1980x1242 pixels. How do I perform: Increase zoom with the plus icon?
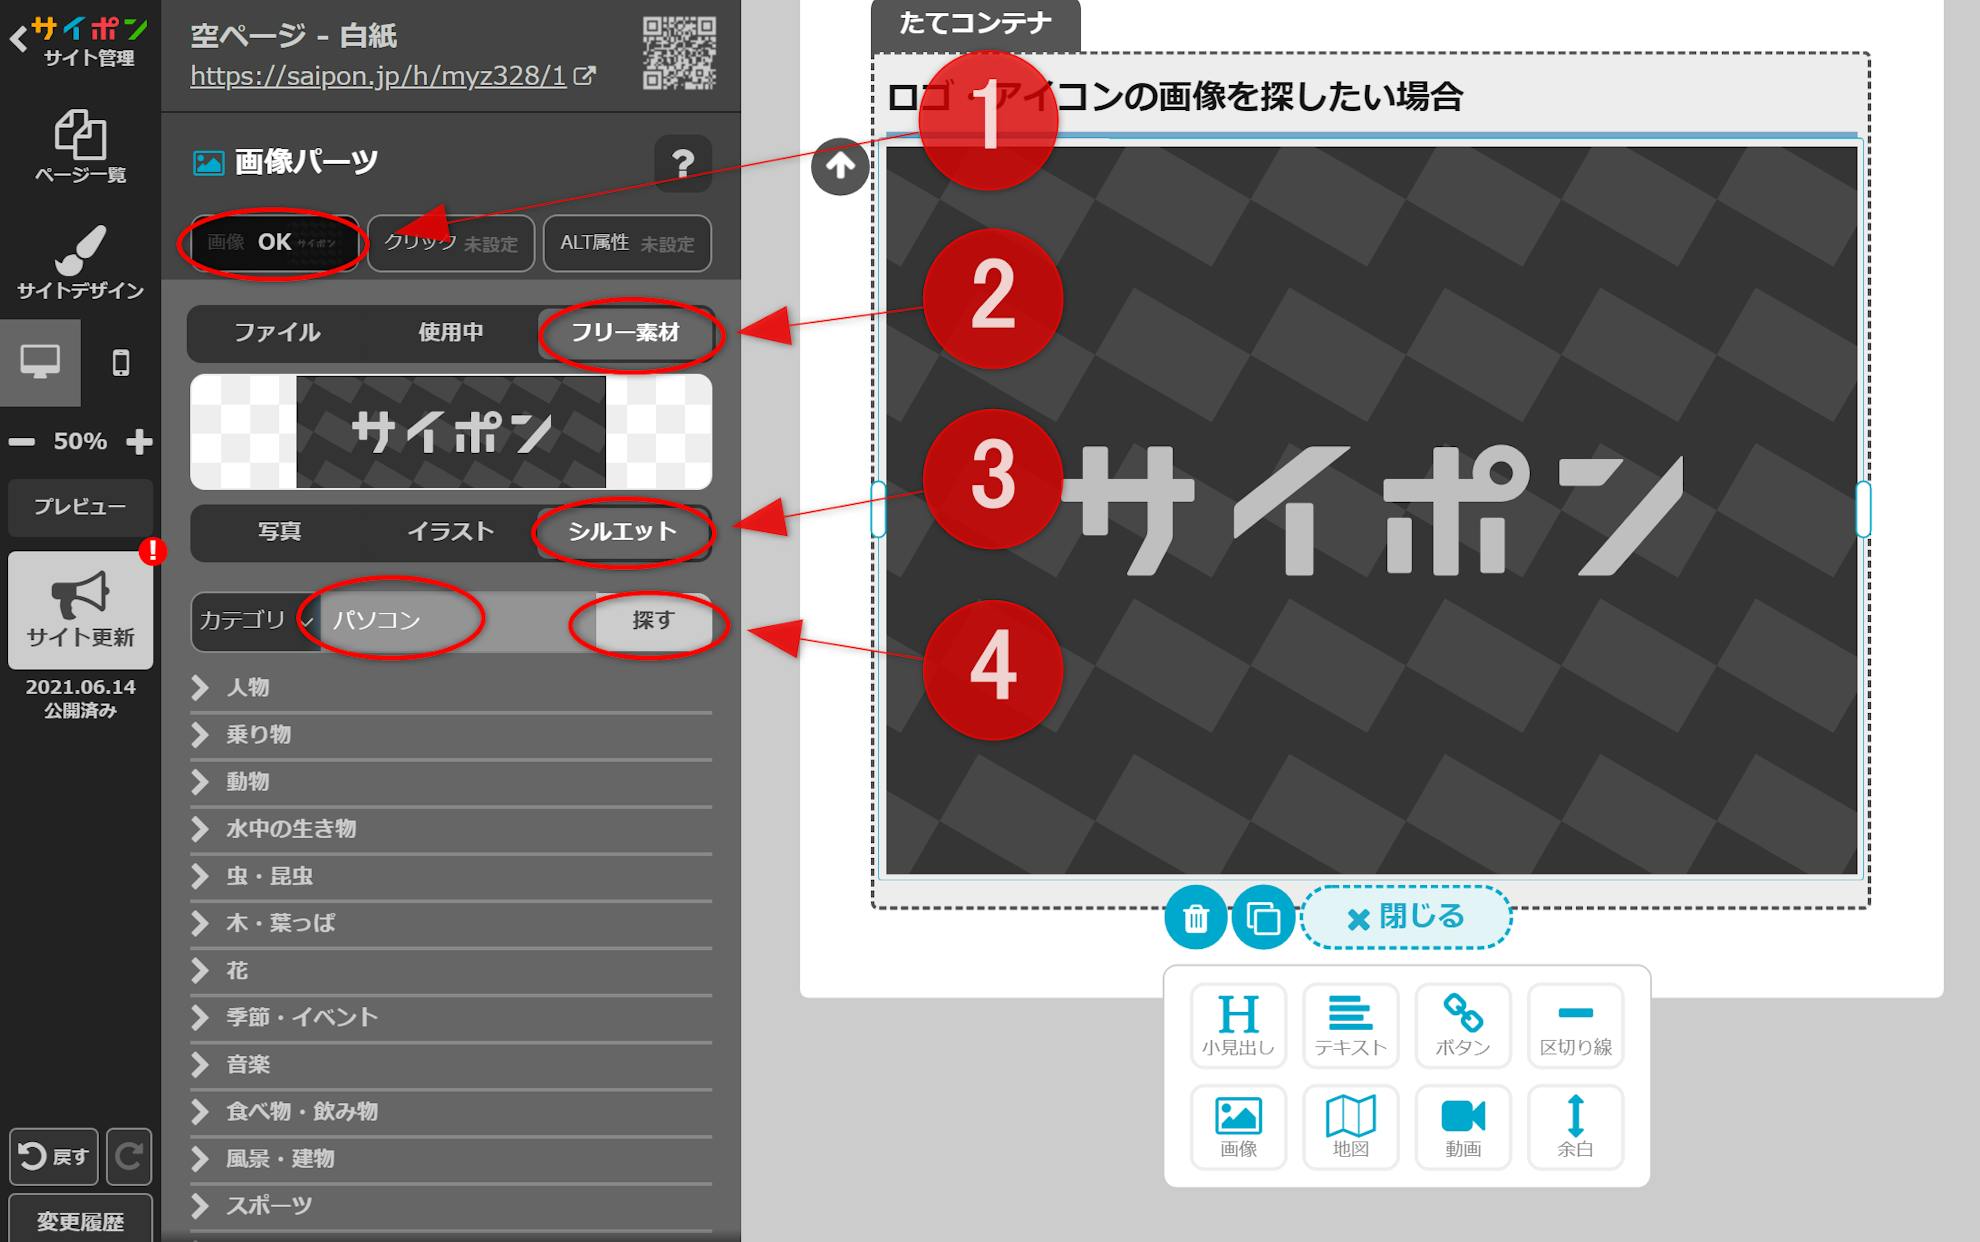point(139,441)
